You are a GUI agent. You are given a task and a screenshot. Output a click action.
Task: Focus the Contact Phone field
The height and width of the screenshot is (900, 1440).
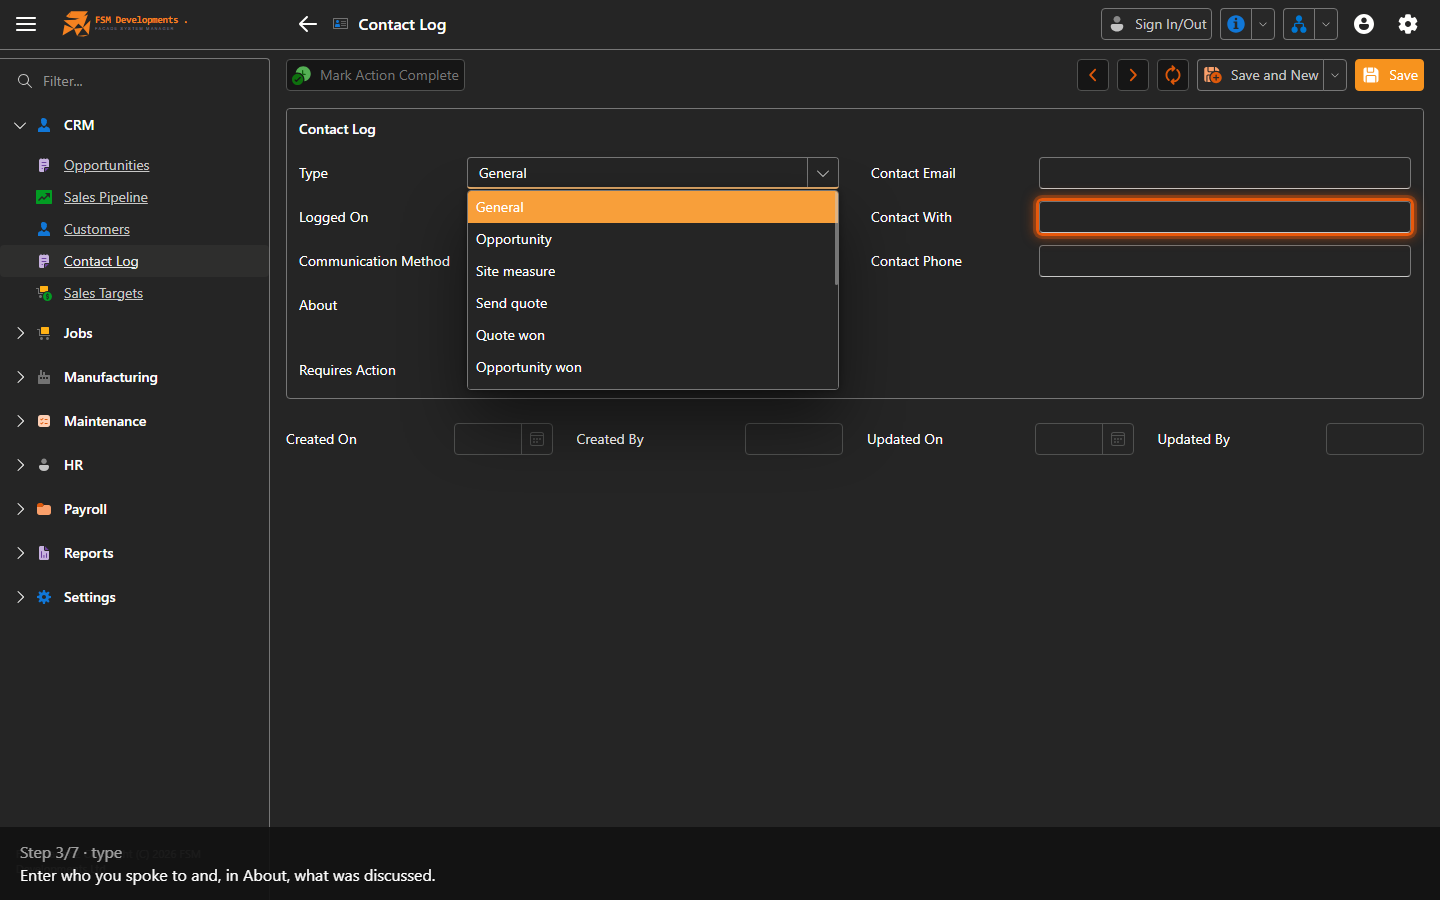point(1225,261)
